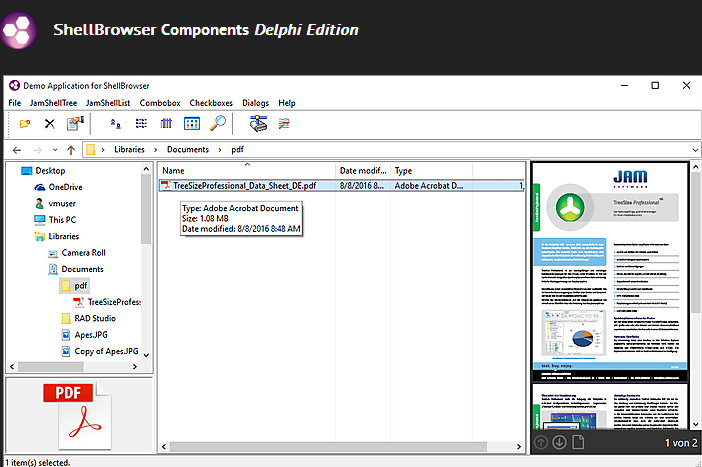The width and height of the screenshot is (702, 467).
Task: Click the 1 von 2 page indicator
Action: point(681,443)
